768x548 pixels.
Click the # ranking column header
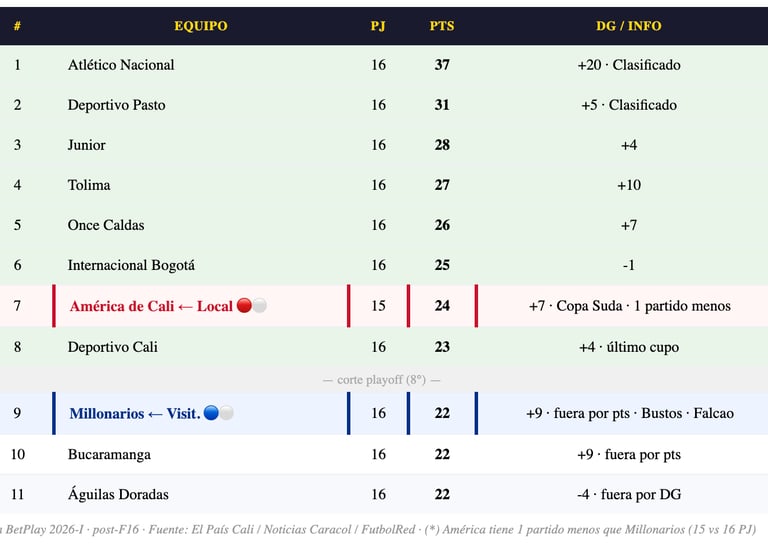pos(17,26)
